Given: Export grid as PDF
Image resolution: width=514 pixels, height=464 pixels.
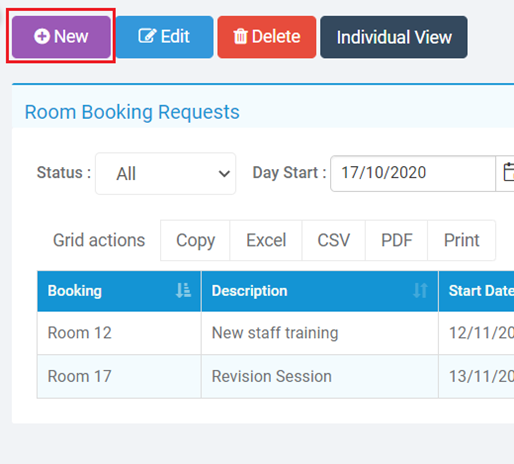Looking at the screenshot, I should [397, 240].
